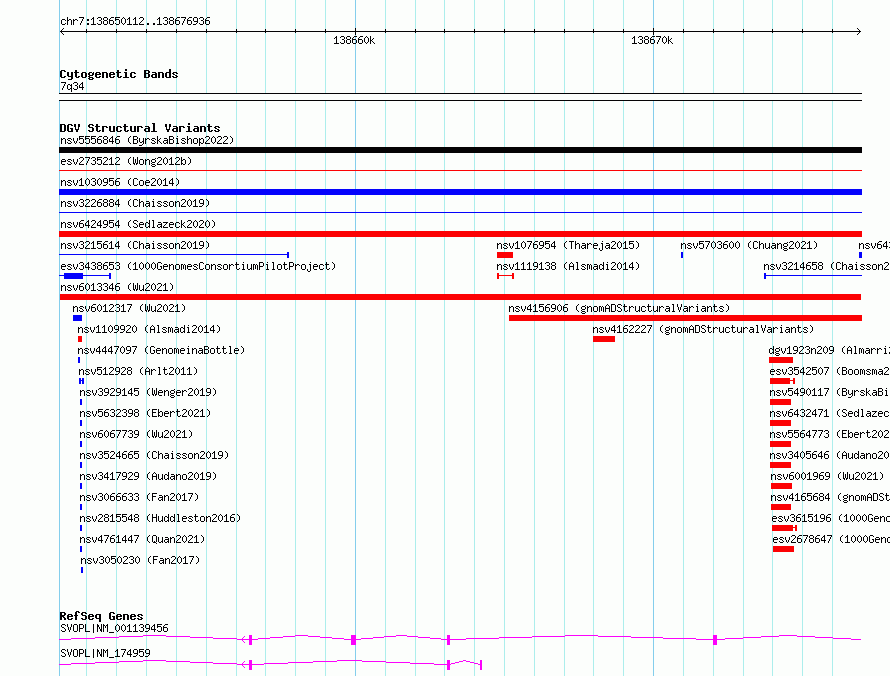Select the black nsv5556846 variant bar
Screen dimensions: 890x676
pos(460,150)
